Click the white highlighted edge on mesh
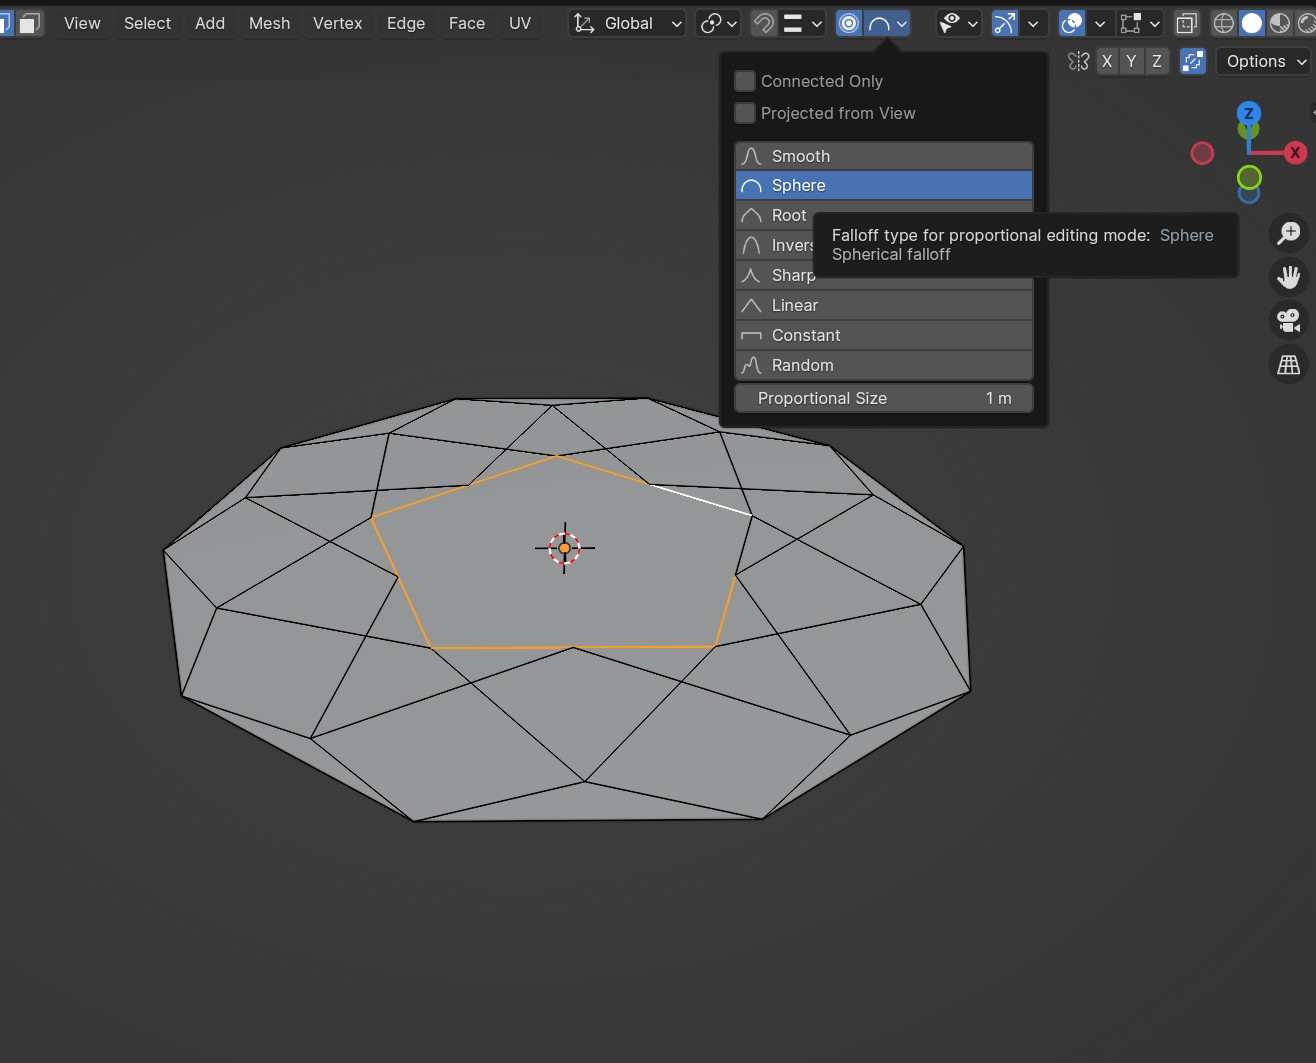This screenshot has height=1063, width=1316. pyautogui.click(x=700, y=500)
